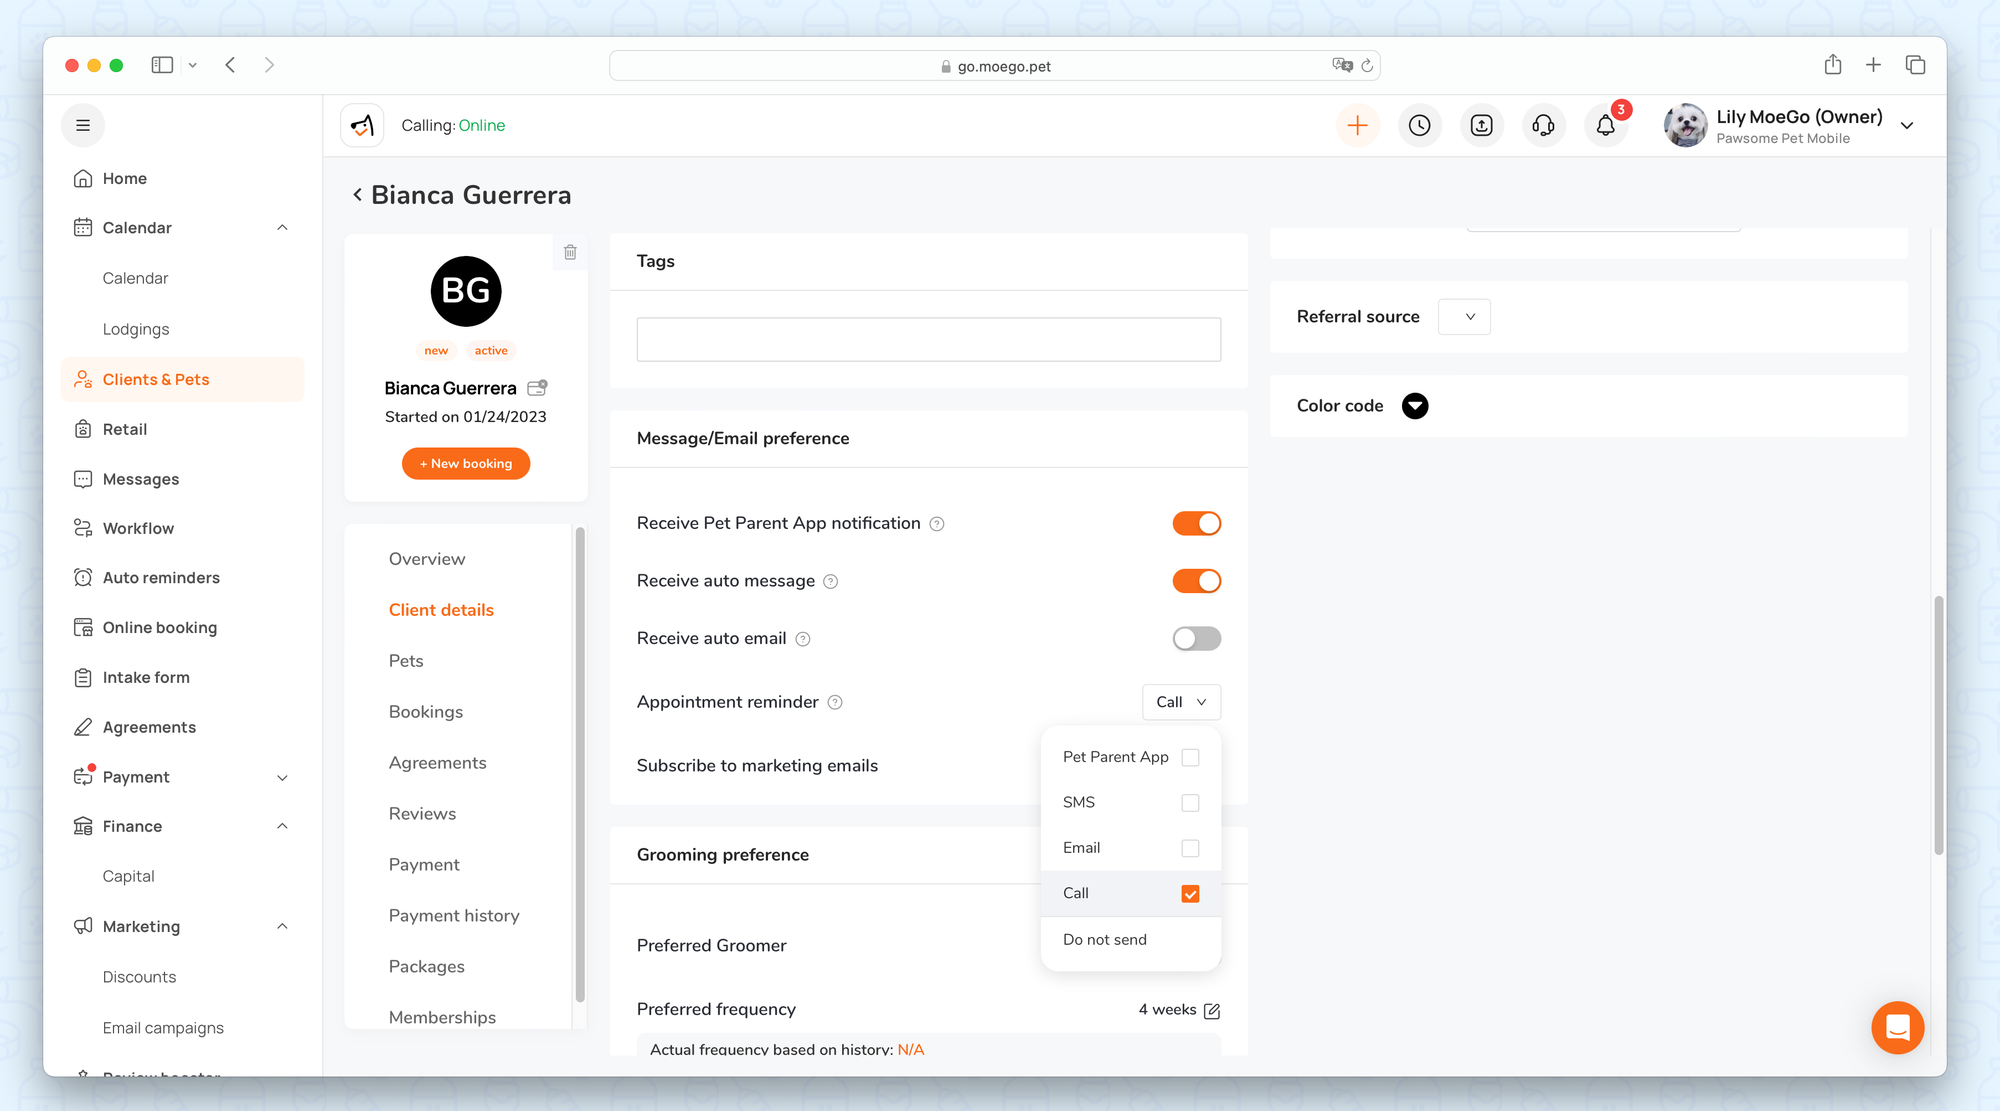Select Do not send option
This screenshot has height=1111, width=2000.
(1105, 940)
